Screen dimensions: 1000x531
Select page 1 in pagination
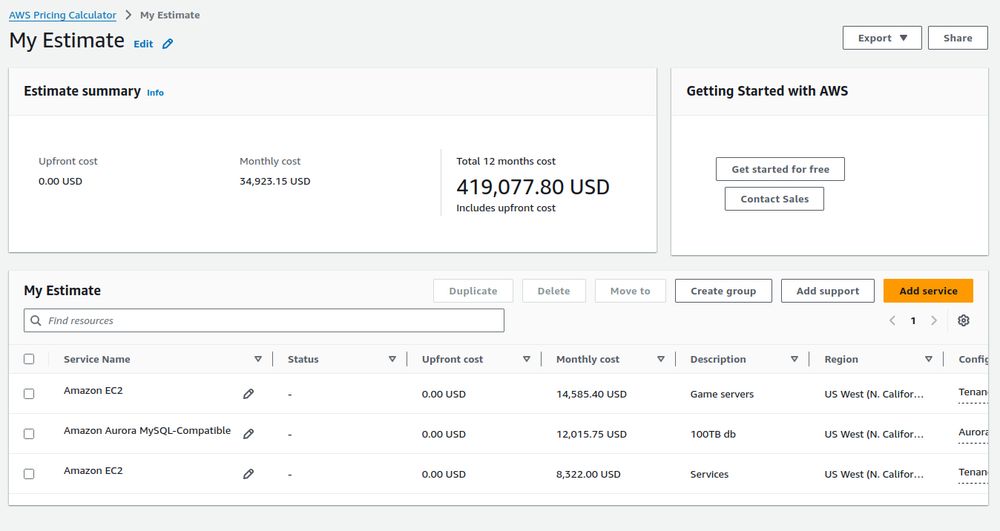coord(913,321)
